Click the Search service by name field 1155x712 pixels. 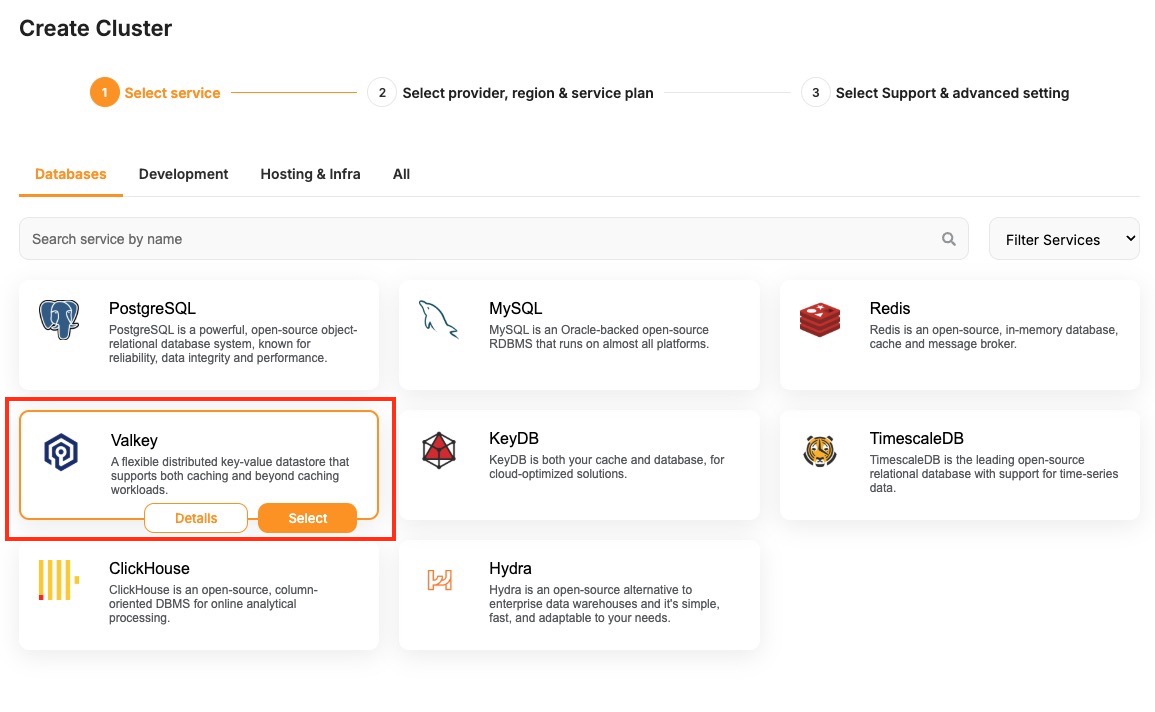click(480, 239)
